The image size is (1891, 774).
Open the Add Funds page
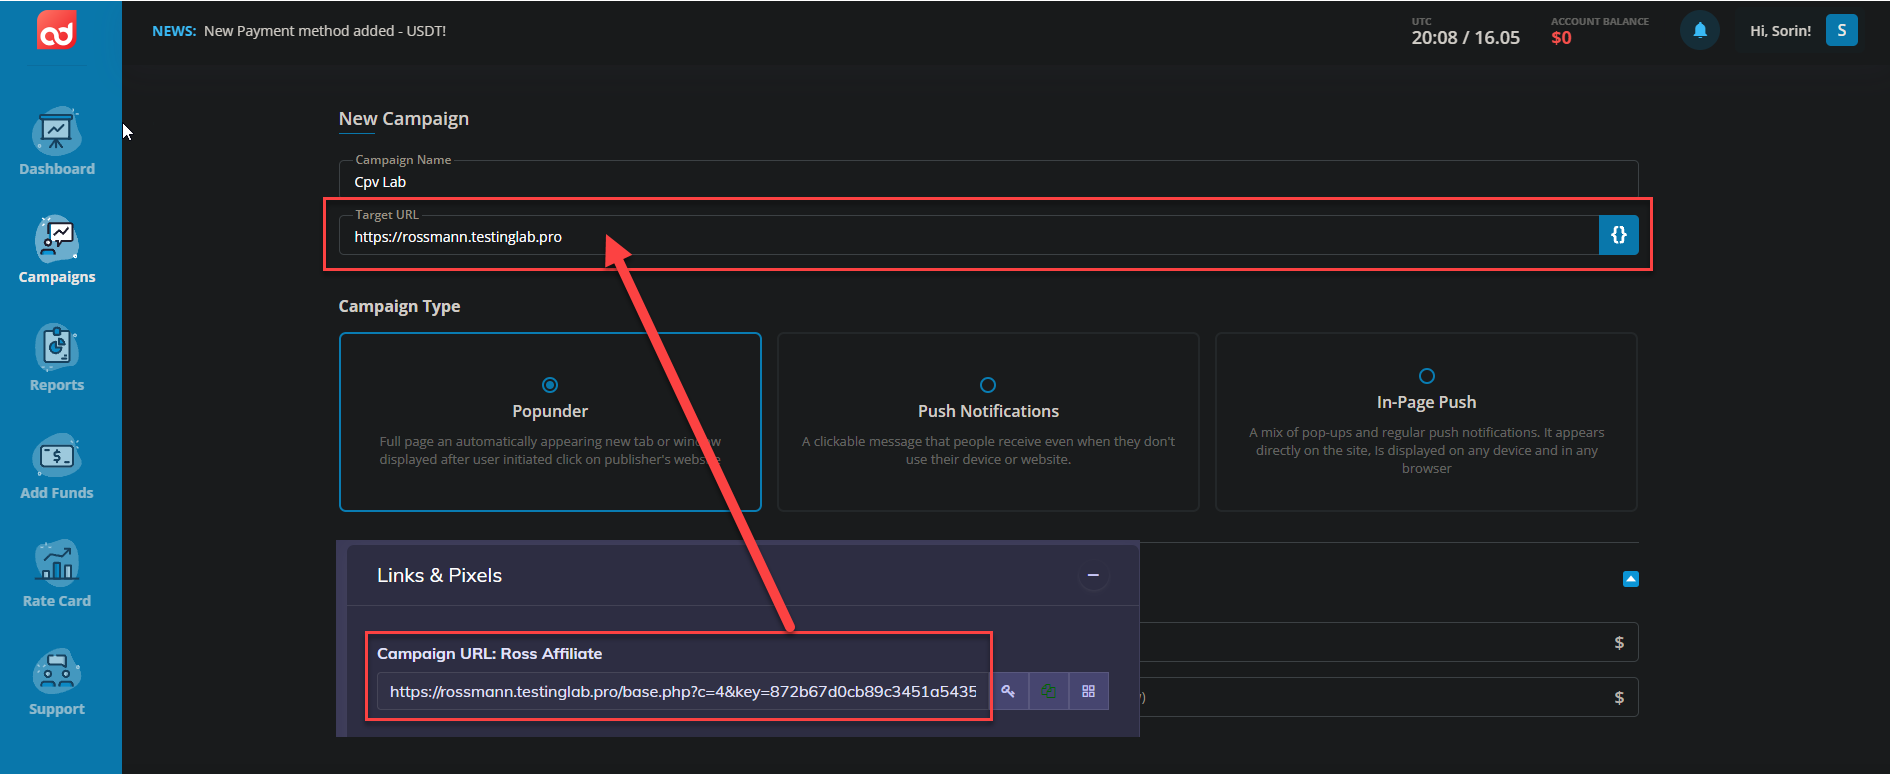[57, 466]
